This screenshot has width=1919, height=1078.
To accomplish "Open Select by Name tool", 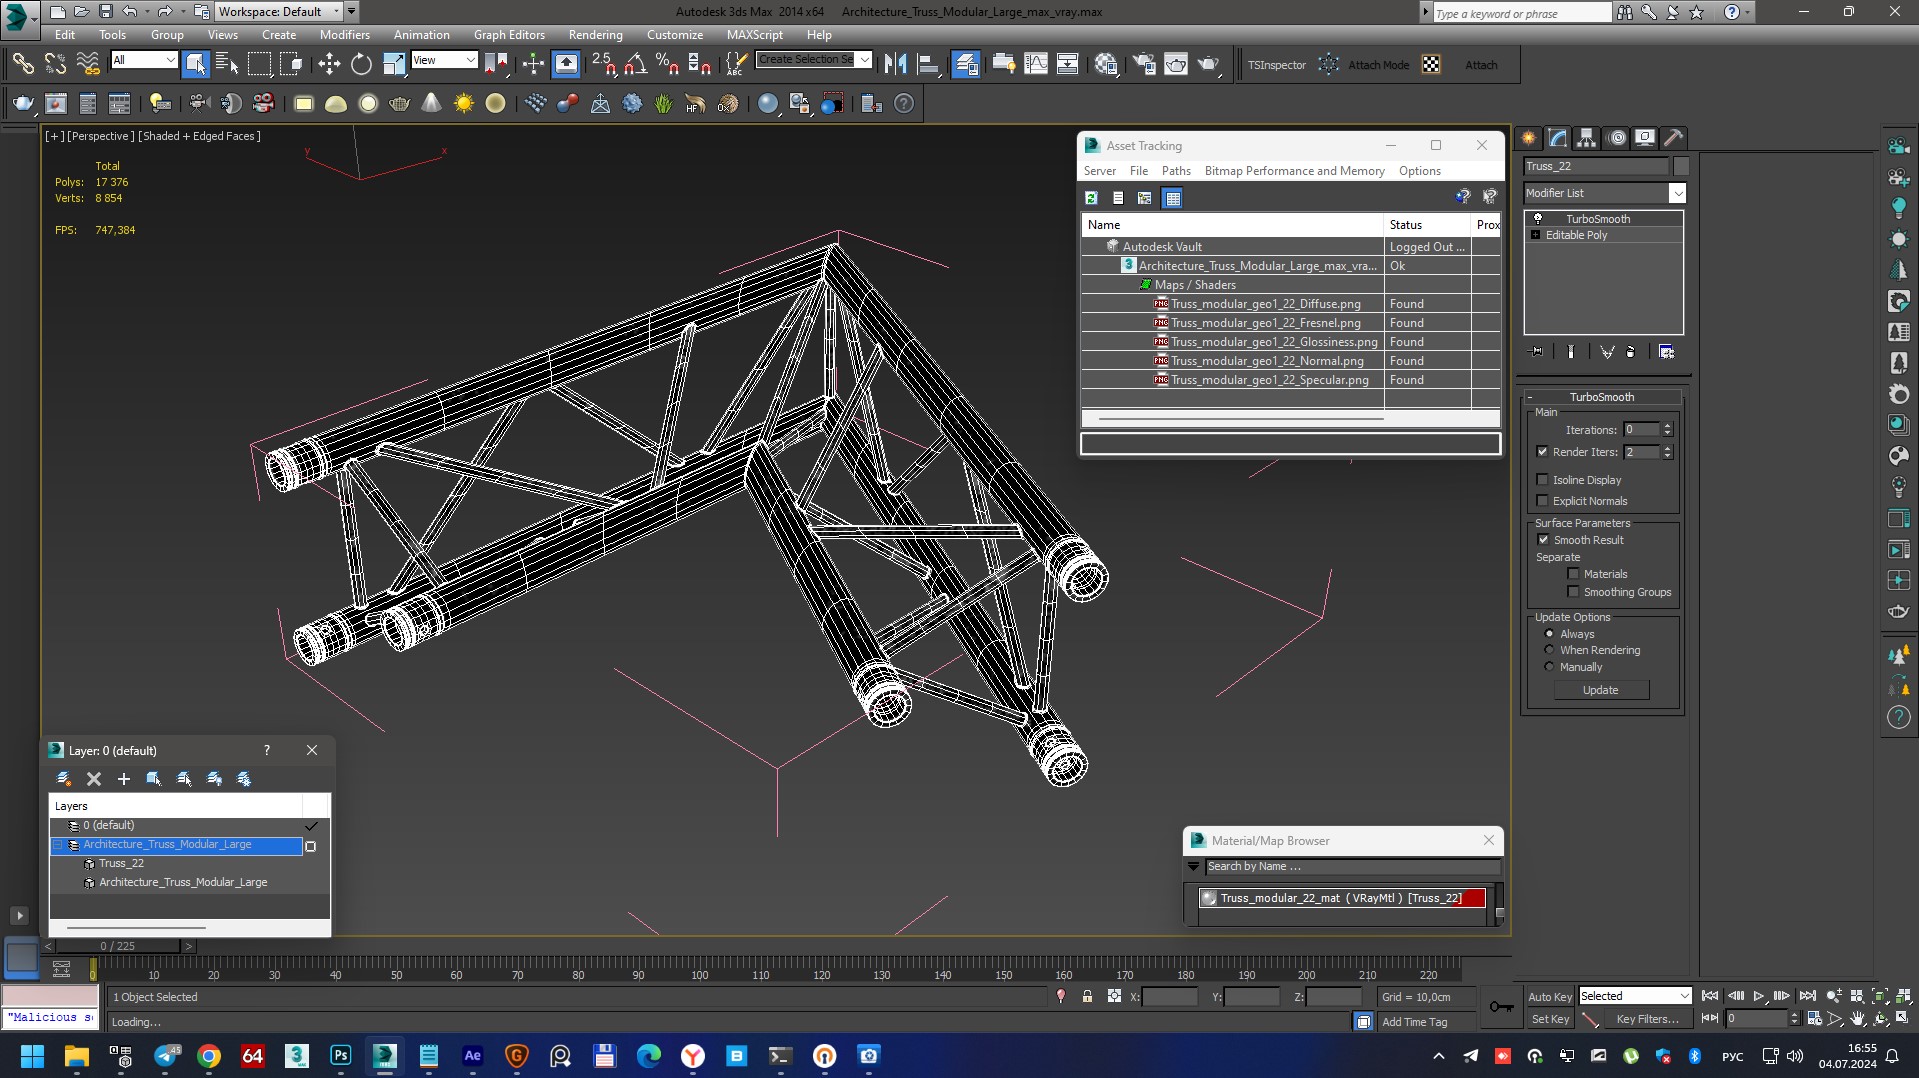I will pos(227,65).
